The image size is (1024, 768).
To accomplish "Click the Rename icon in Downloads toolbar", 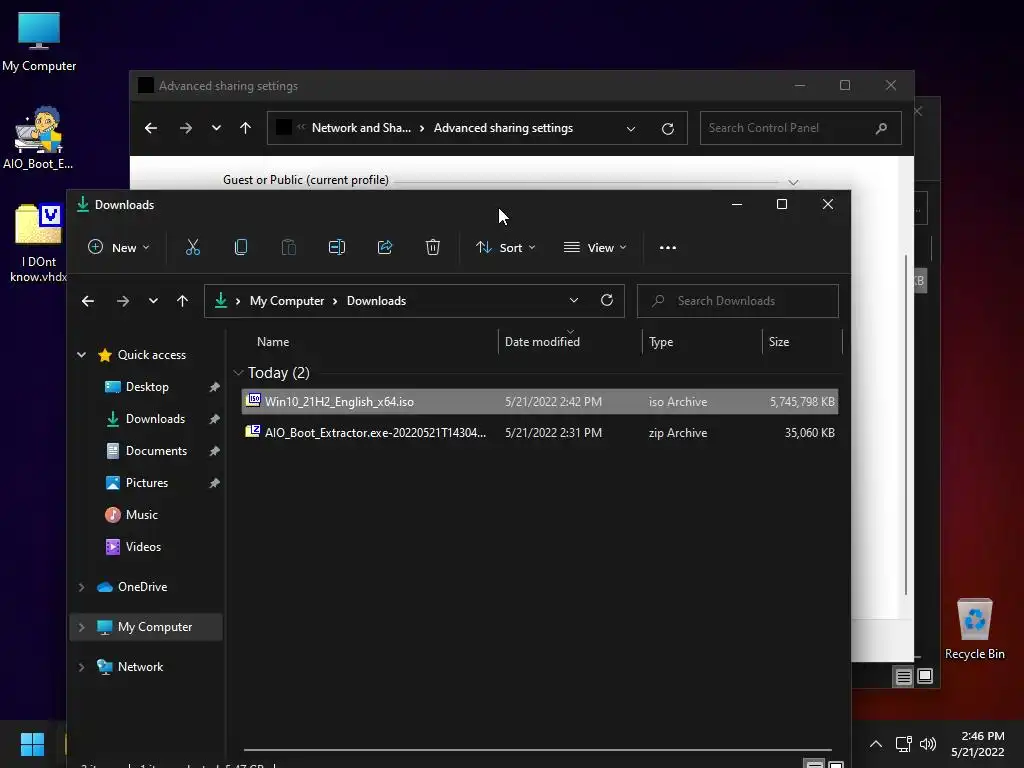I will (337, 248).
